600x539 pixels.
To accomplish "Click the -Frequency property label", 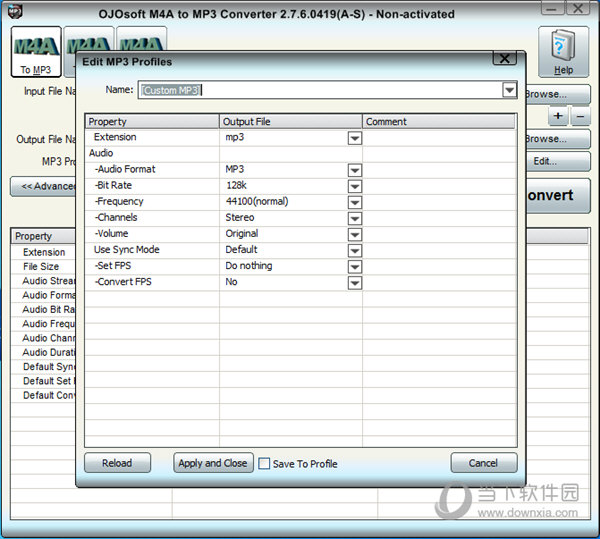I will [x=119, y=202].
